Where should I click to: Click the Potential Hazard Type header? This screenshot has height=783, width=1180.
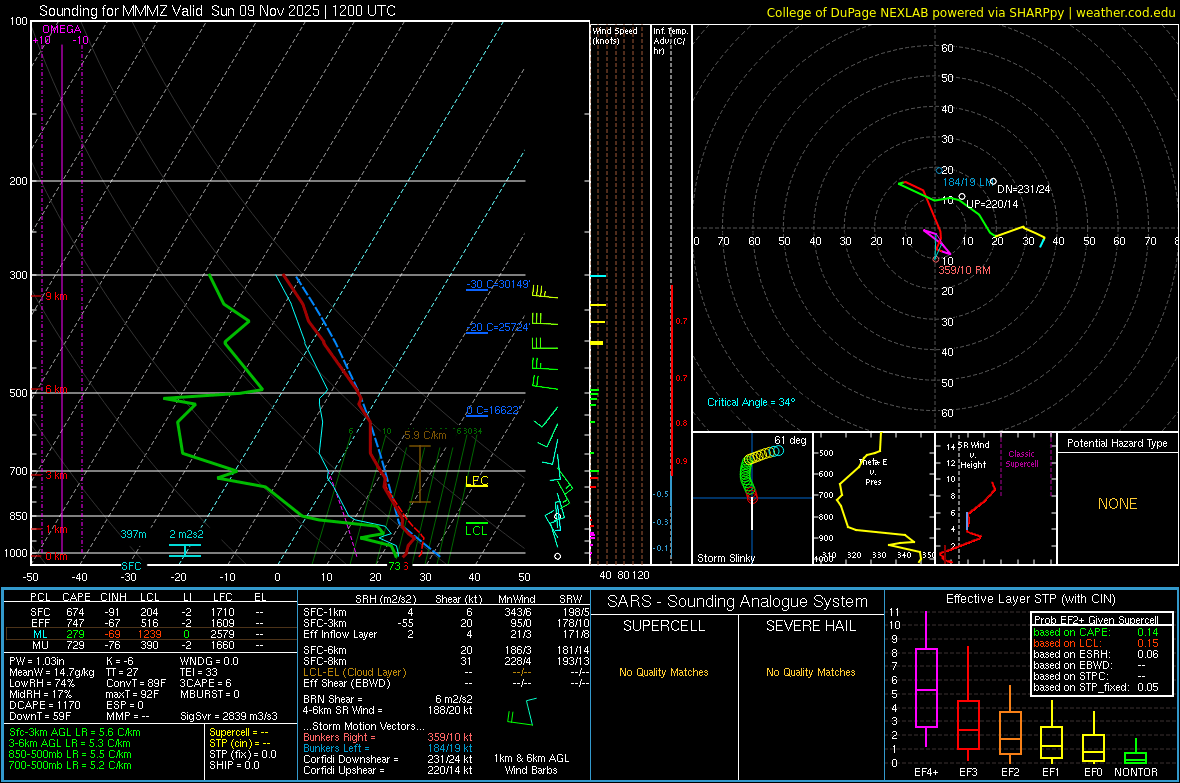[x=1117, y=443]
